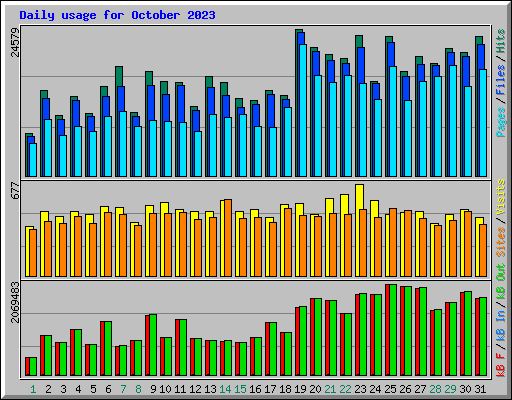Click day 7 on the x-axis
The height and width of the screenshot is (400, 512).
coord(123,389)
